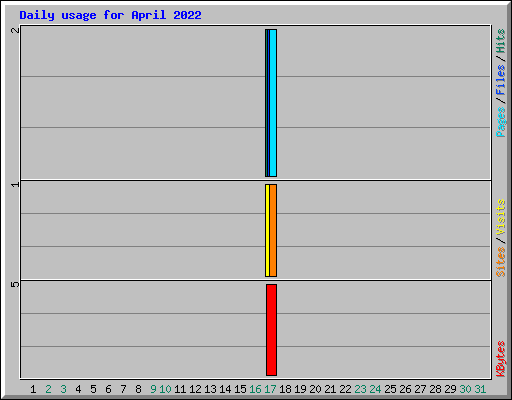This screenshot has width=512, height=400.
Task: Click the cyan Pages bar on day 17
Action: point(273,103)
